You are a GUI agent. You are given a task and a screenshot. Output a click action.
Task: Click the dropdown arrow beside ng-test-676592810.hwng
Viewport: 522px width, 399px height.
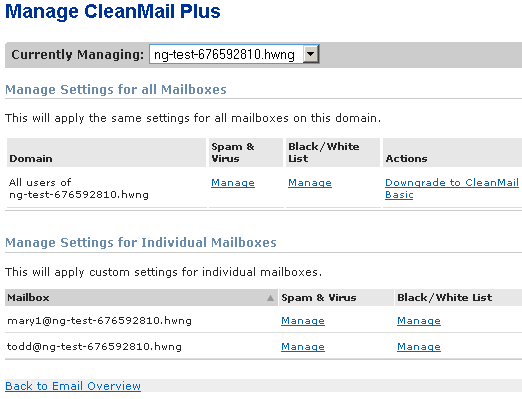(311, 54)
